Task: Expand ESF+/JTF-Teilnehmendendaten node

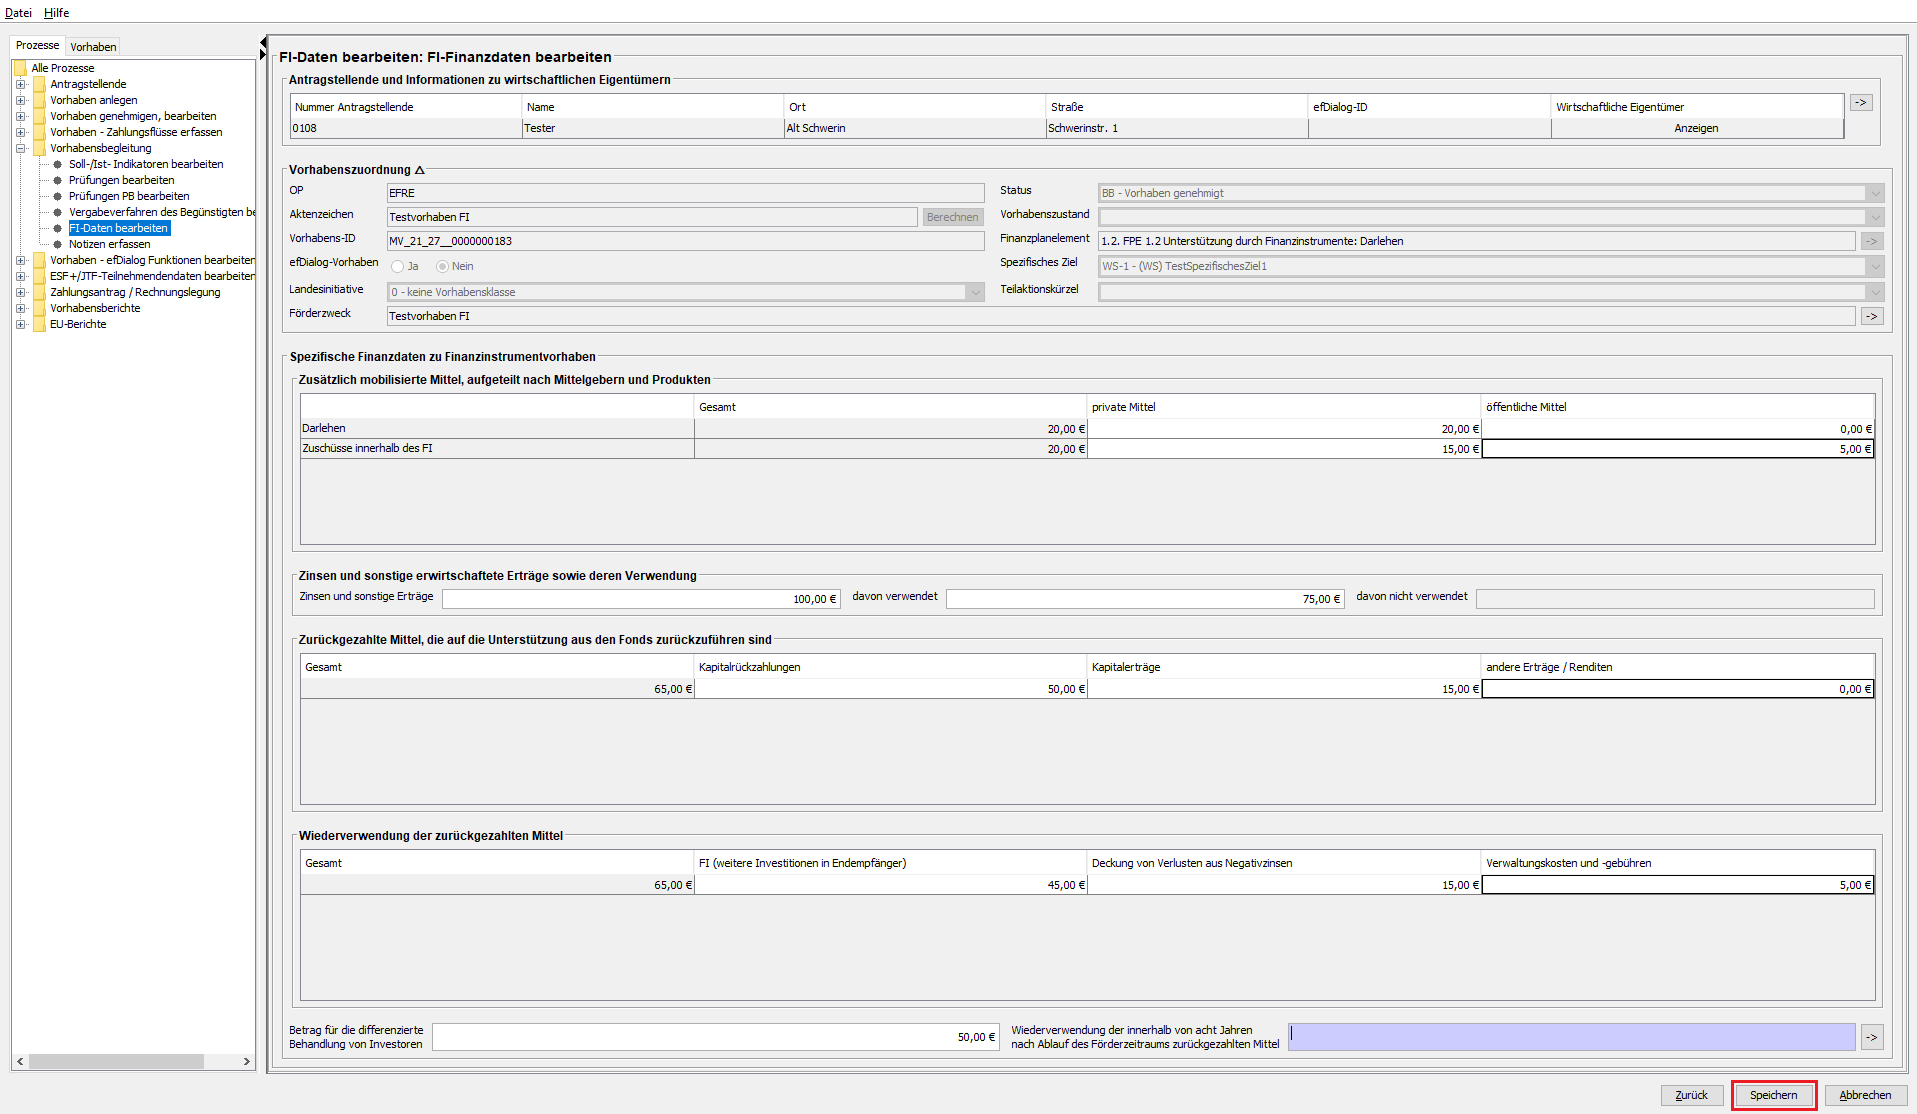Action: tap(20, 276)
